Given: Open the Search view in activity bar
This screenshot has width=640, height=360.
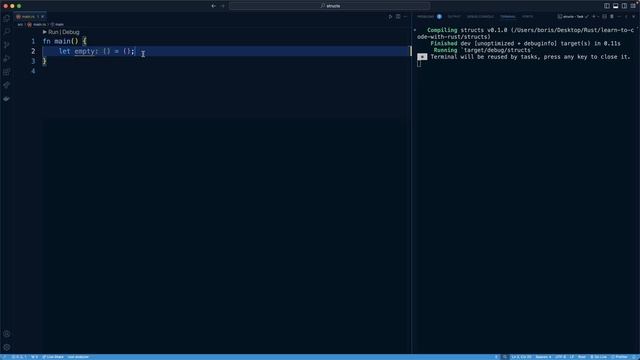Looking at the screenshot, I should (7, 31).
